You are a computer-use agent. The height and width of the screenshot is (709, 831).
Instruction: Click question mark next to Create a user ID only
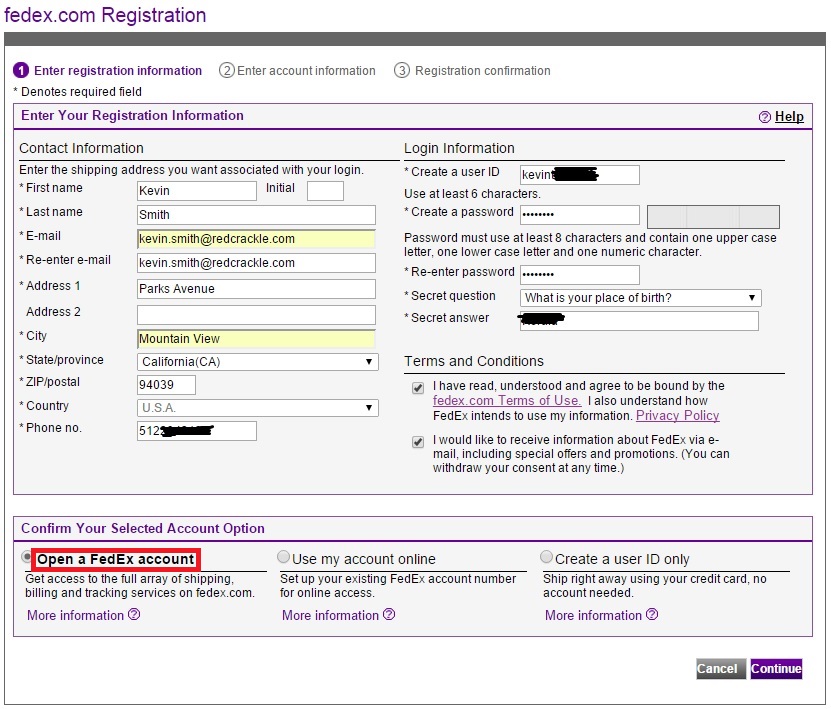coord(650,615)
